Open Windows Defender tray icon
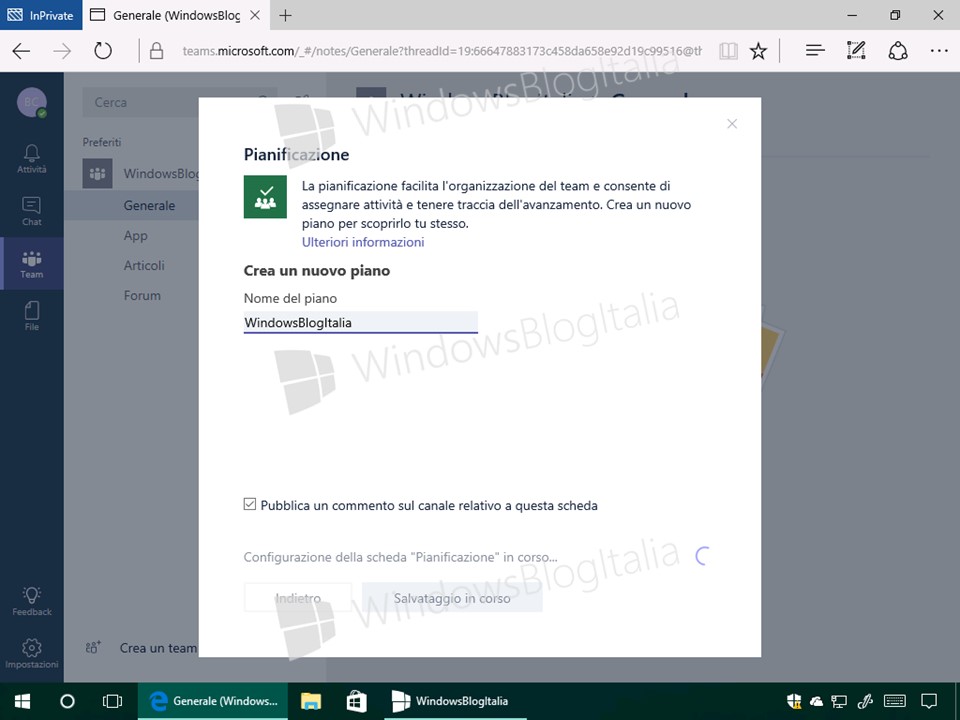This screenshot has width=960, height=720. pos(794,701)
